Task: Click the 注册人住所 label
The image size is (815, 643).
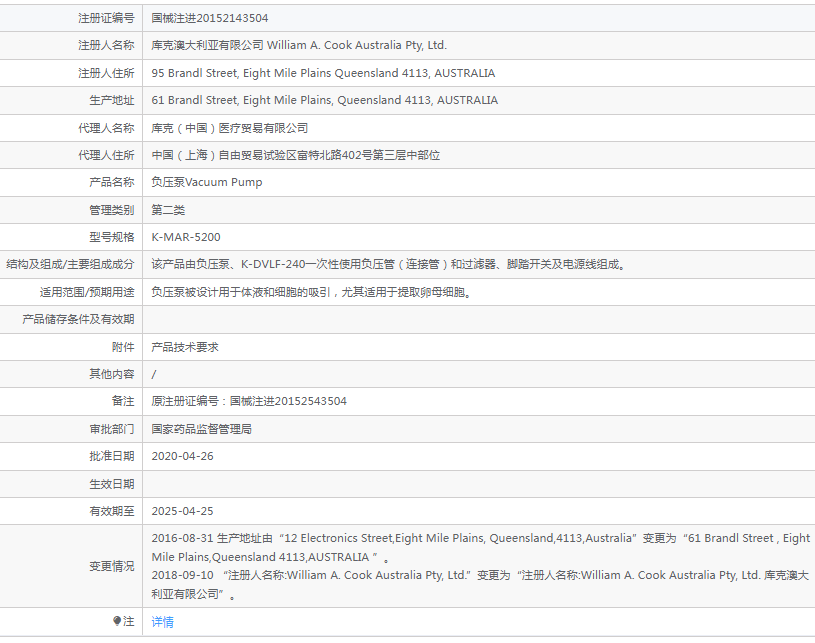Action: coord(106,73)
